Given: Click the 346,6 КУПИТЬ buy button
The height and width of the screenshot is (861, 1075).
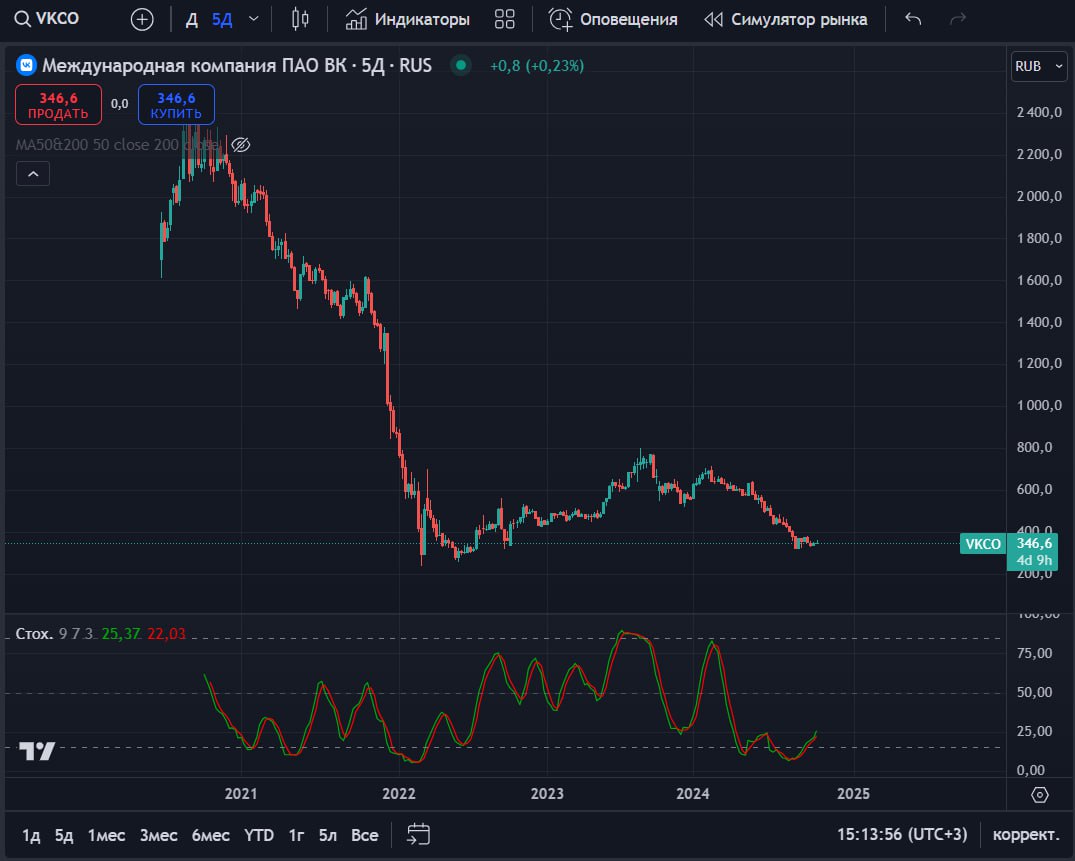Looking at the screenshot, I should click(x=176, y=105).
